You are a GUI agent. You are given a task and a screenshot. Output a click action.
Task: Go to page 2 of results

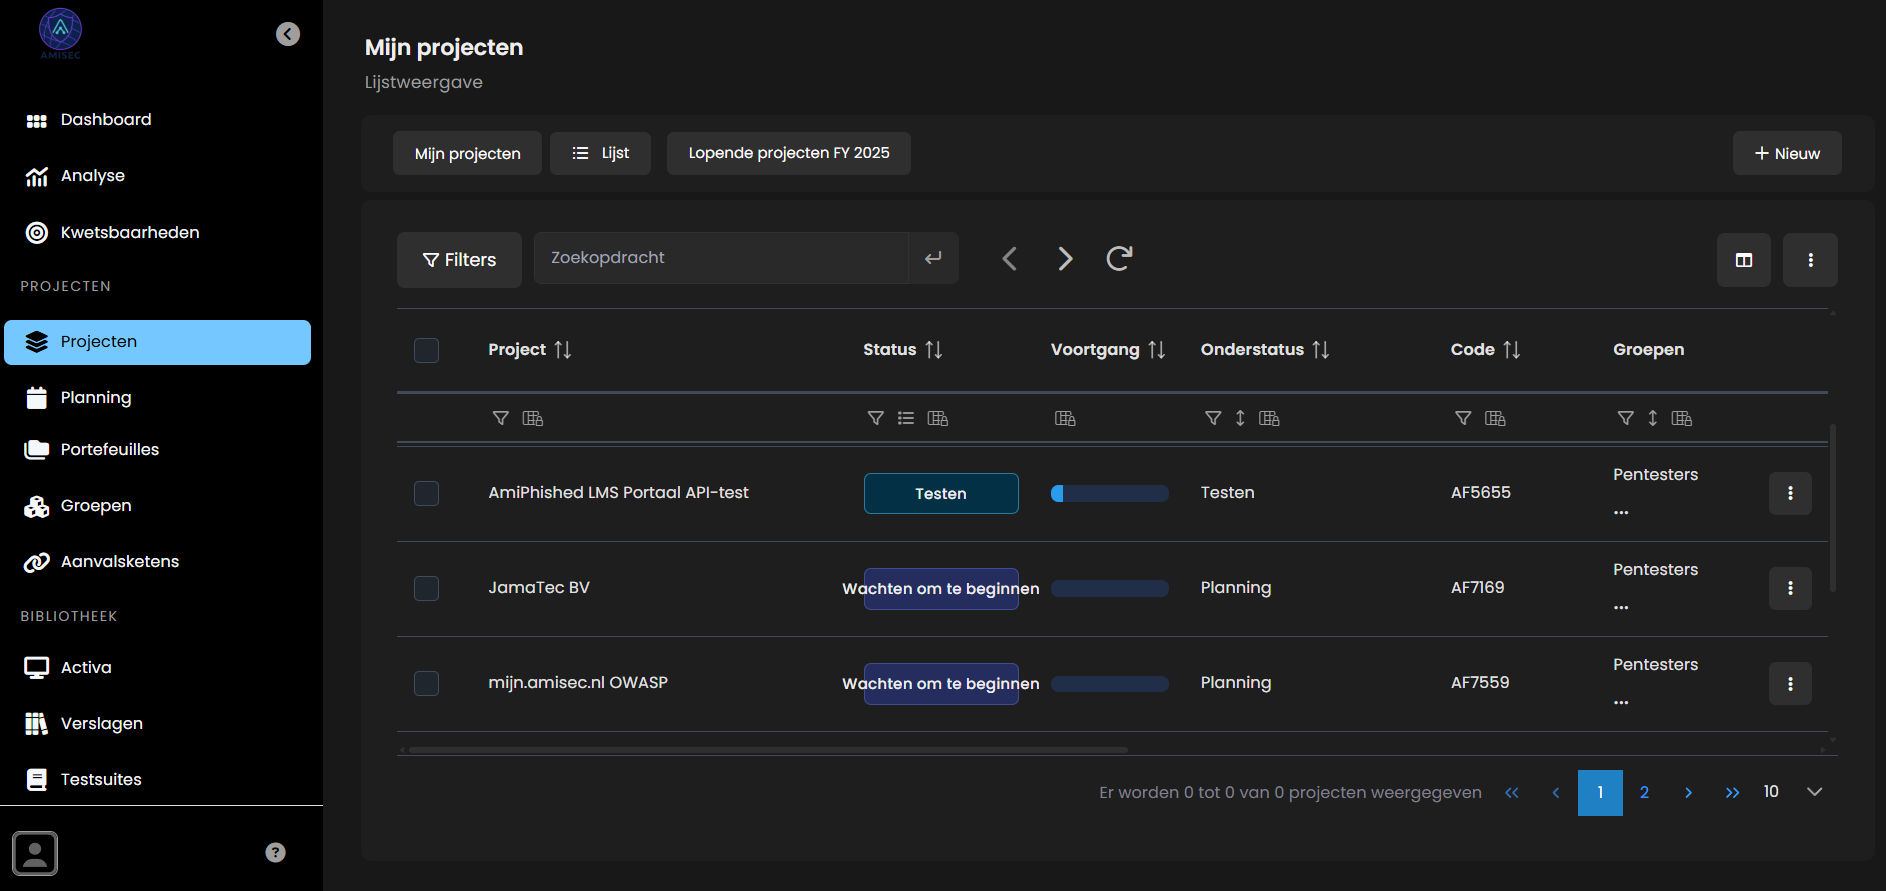click(x=1644, y=793)
